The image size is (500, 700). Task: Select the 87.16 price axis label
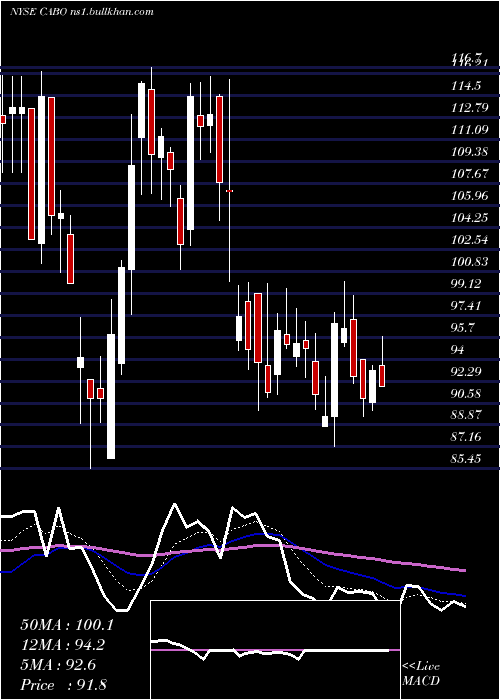click(466, 437)
